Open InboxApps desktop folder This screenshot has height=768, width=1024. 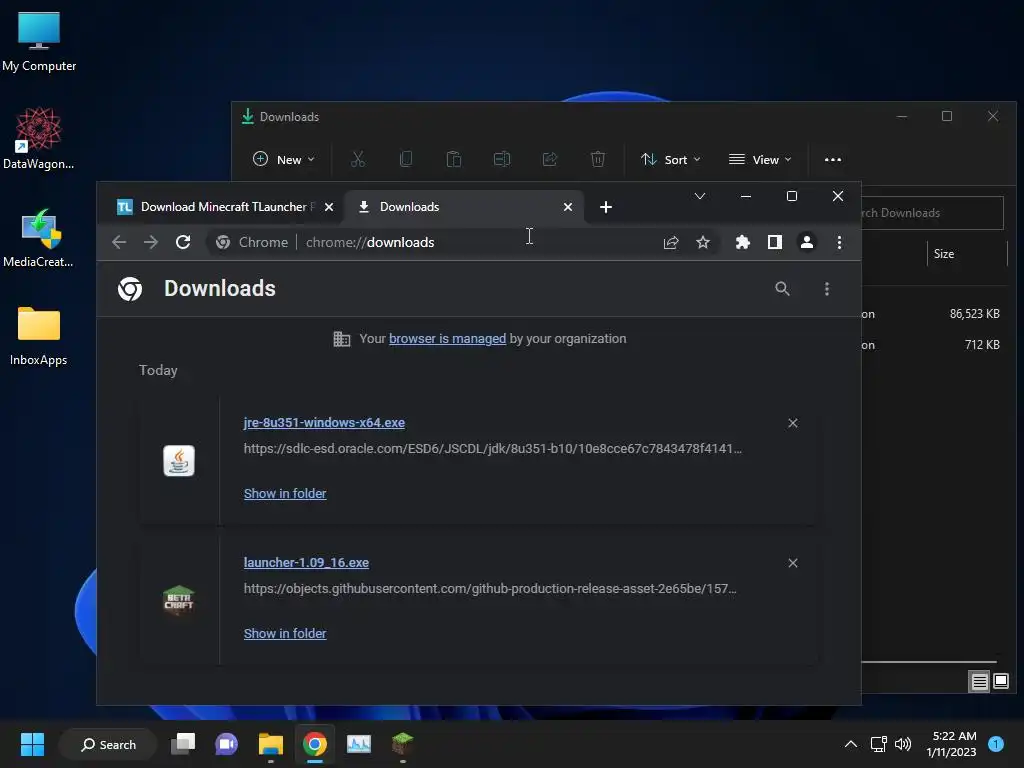39,336
